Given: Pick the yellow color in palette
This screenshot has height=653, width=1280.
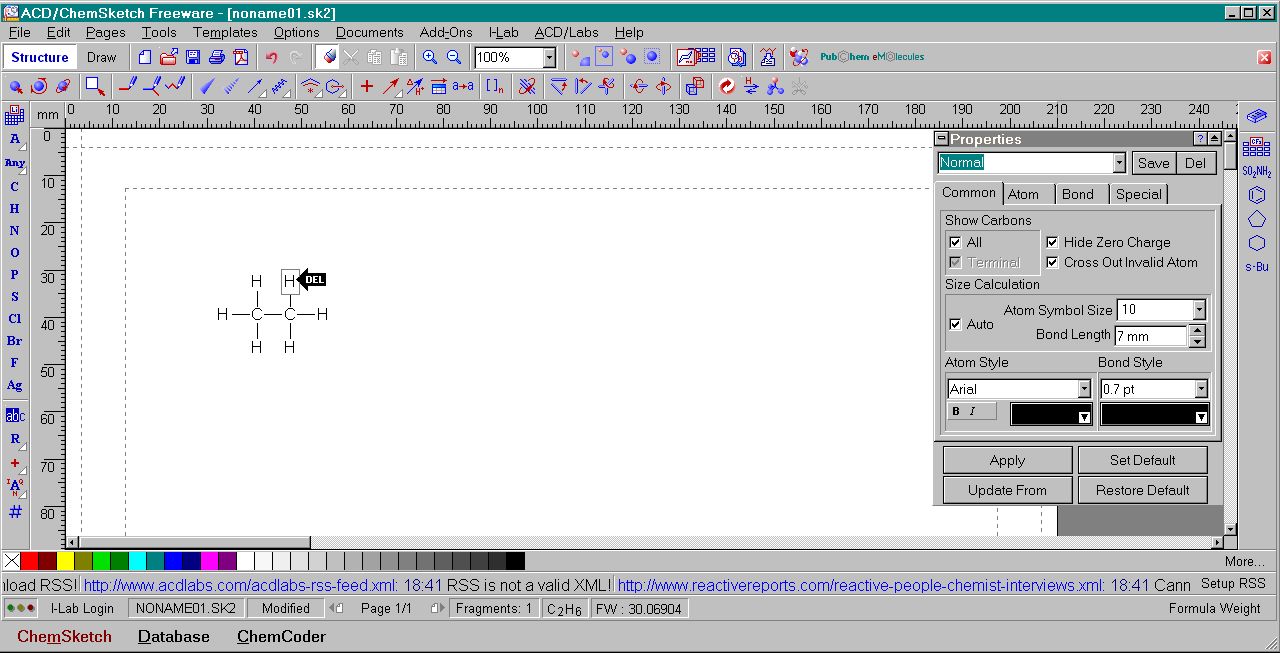Looking at the screenshot, I should click(65, 561).
